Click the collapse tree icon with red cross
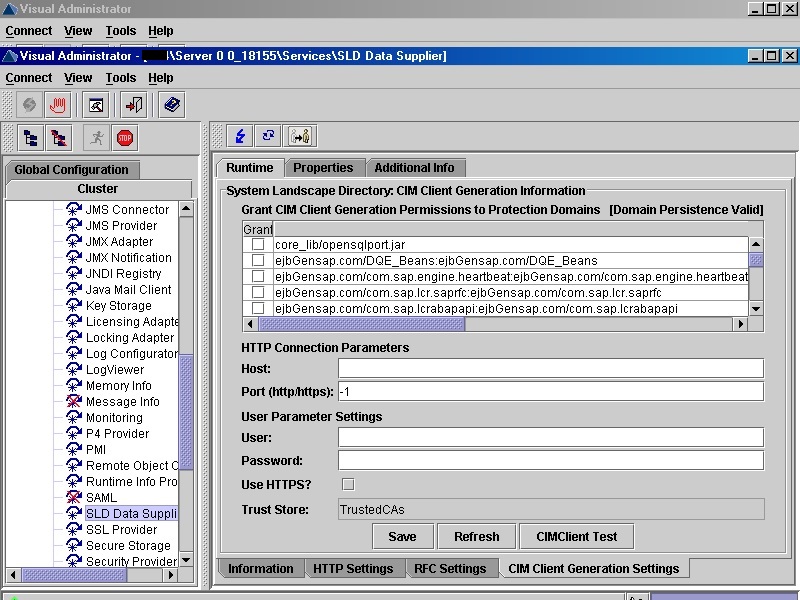 tap(59, 138)
